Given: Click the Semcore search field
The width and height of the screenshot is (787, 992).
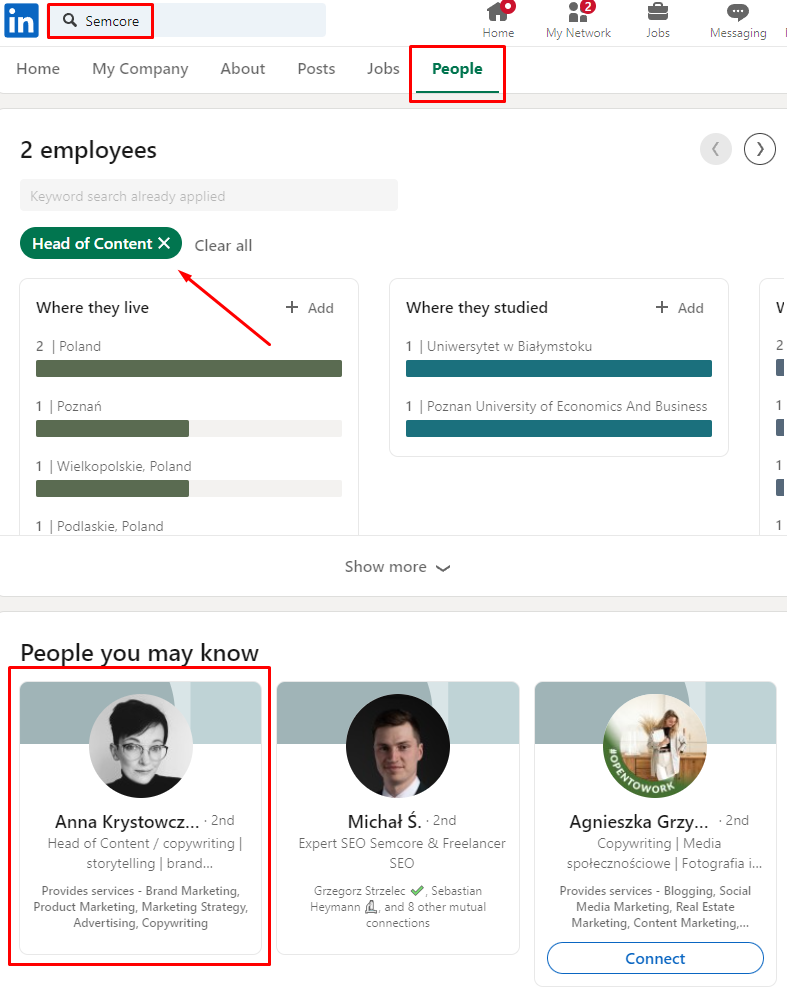Looking at the screenshot, I should click(188, 20).
